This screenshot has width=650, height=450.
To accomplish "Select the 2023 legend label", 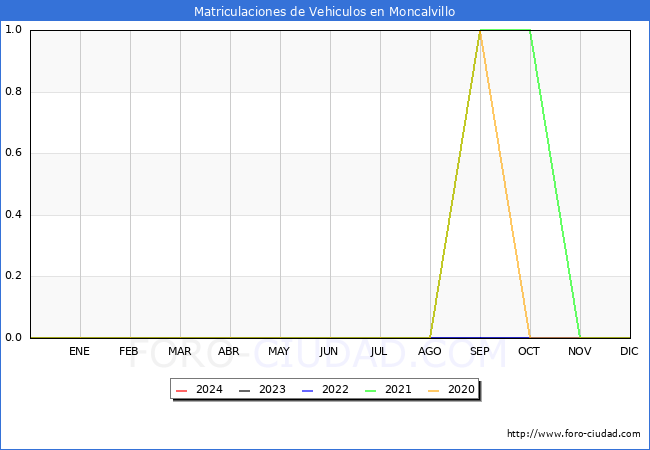I will (272, 390).
